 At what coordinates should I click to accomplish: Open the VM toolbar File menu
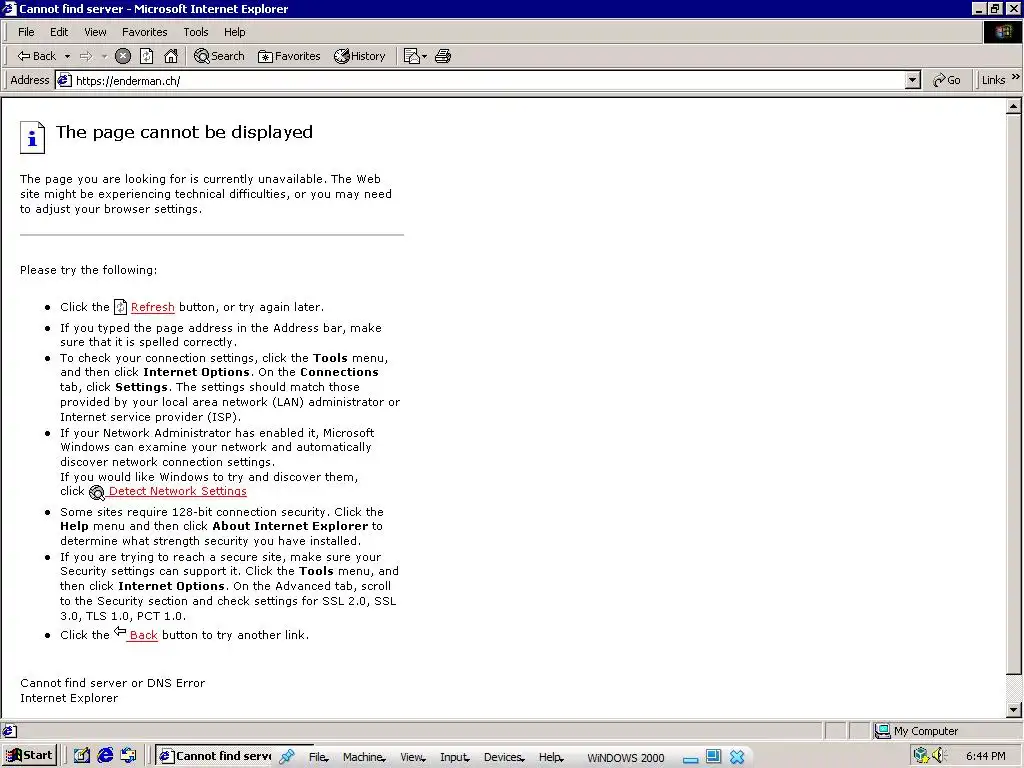point(318,757)
